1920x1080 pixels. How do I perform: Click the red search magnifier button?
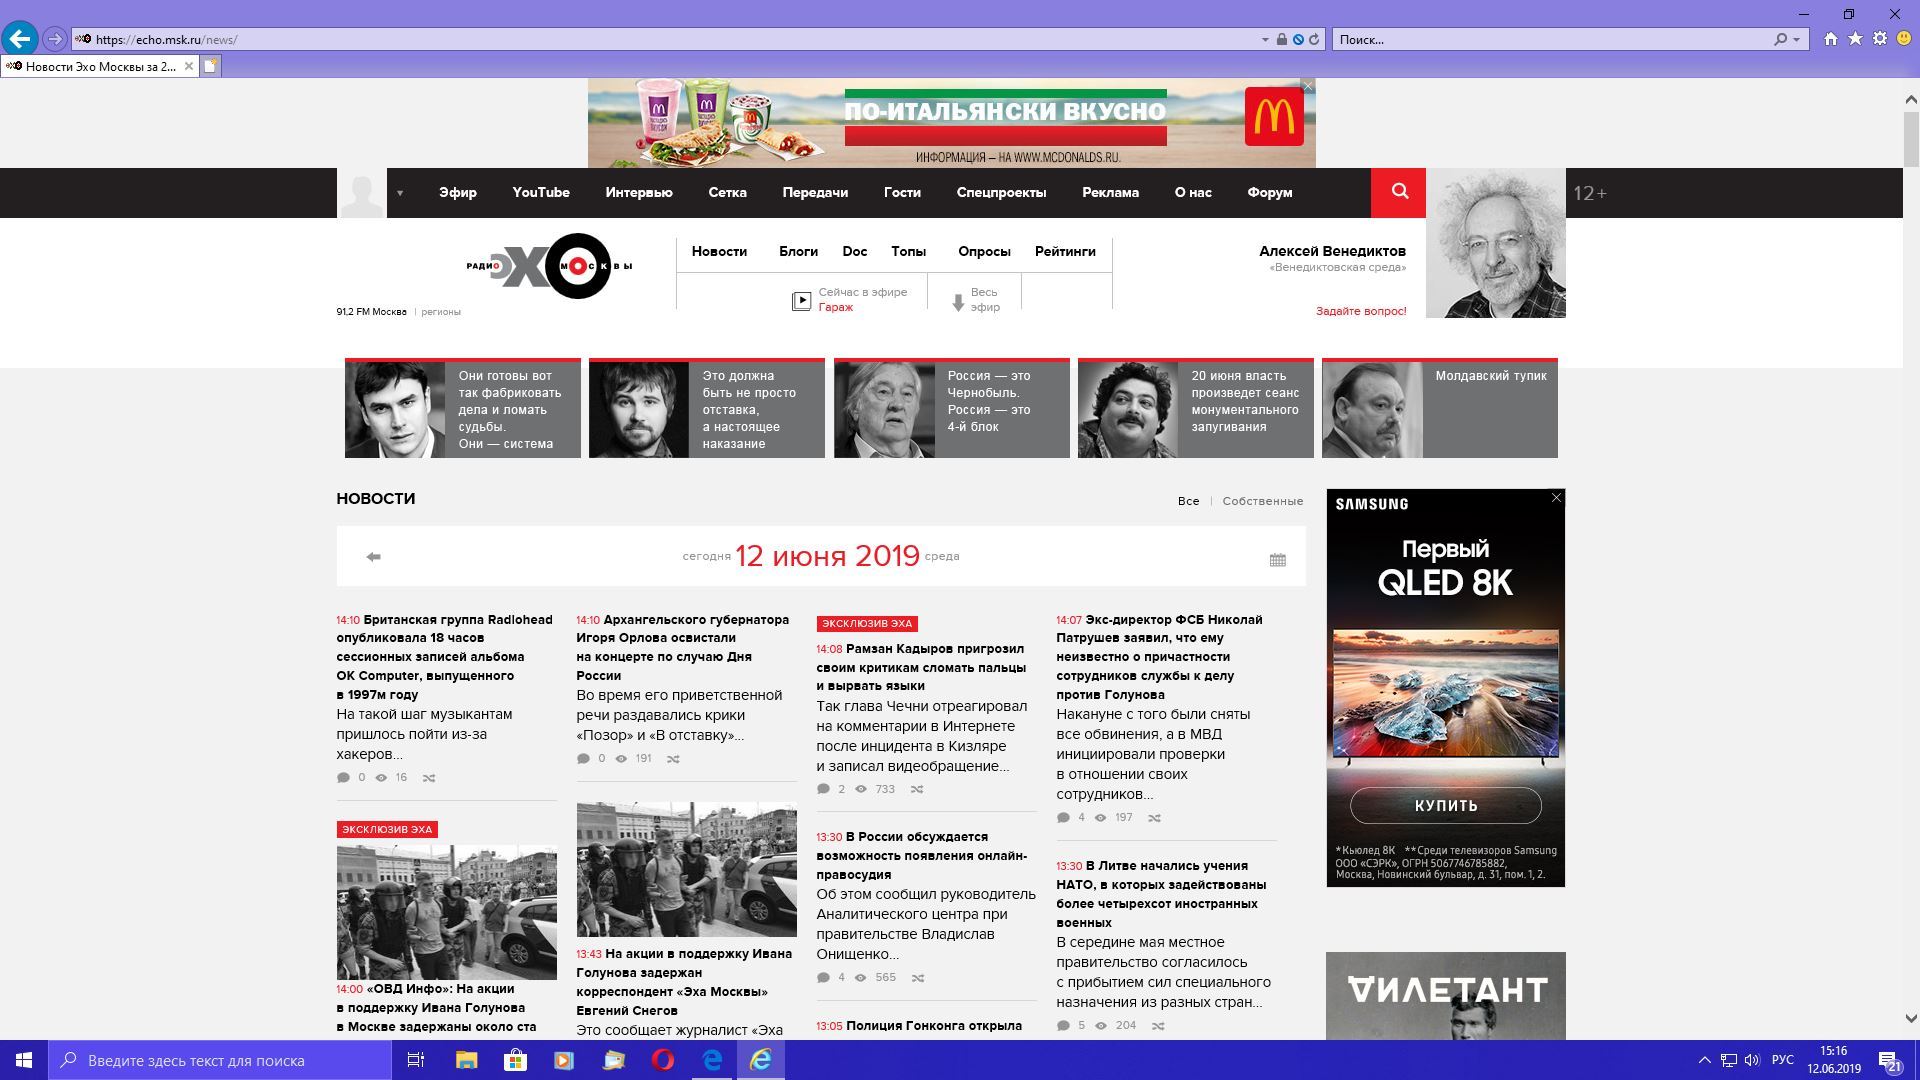pyautogui.click(x=1398, y=192)
